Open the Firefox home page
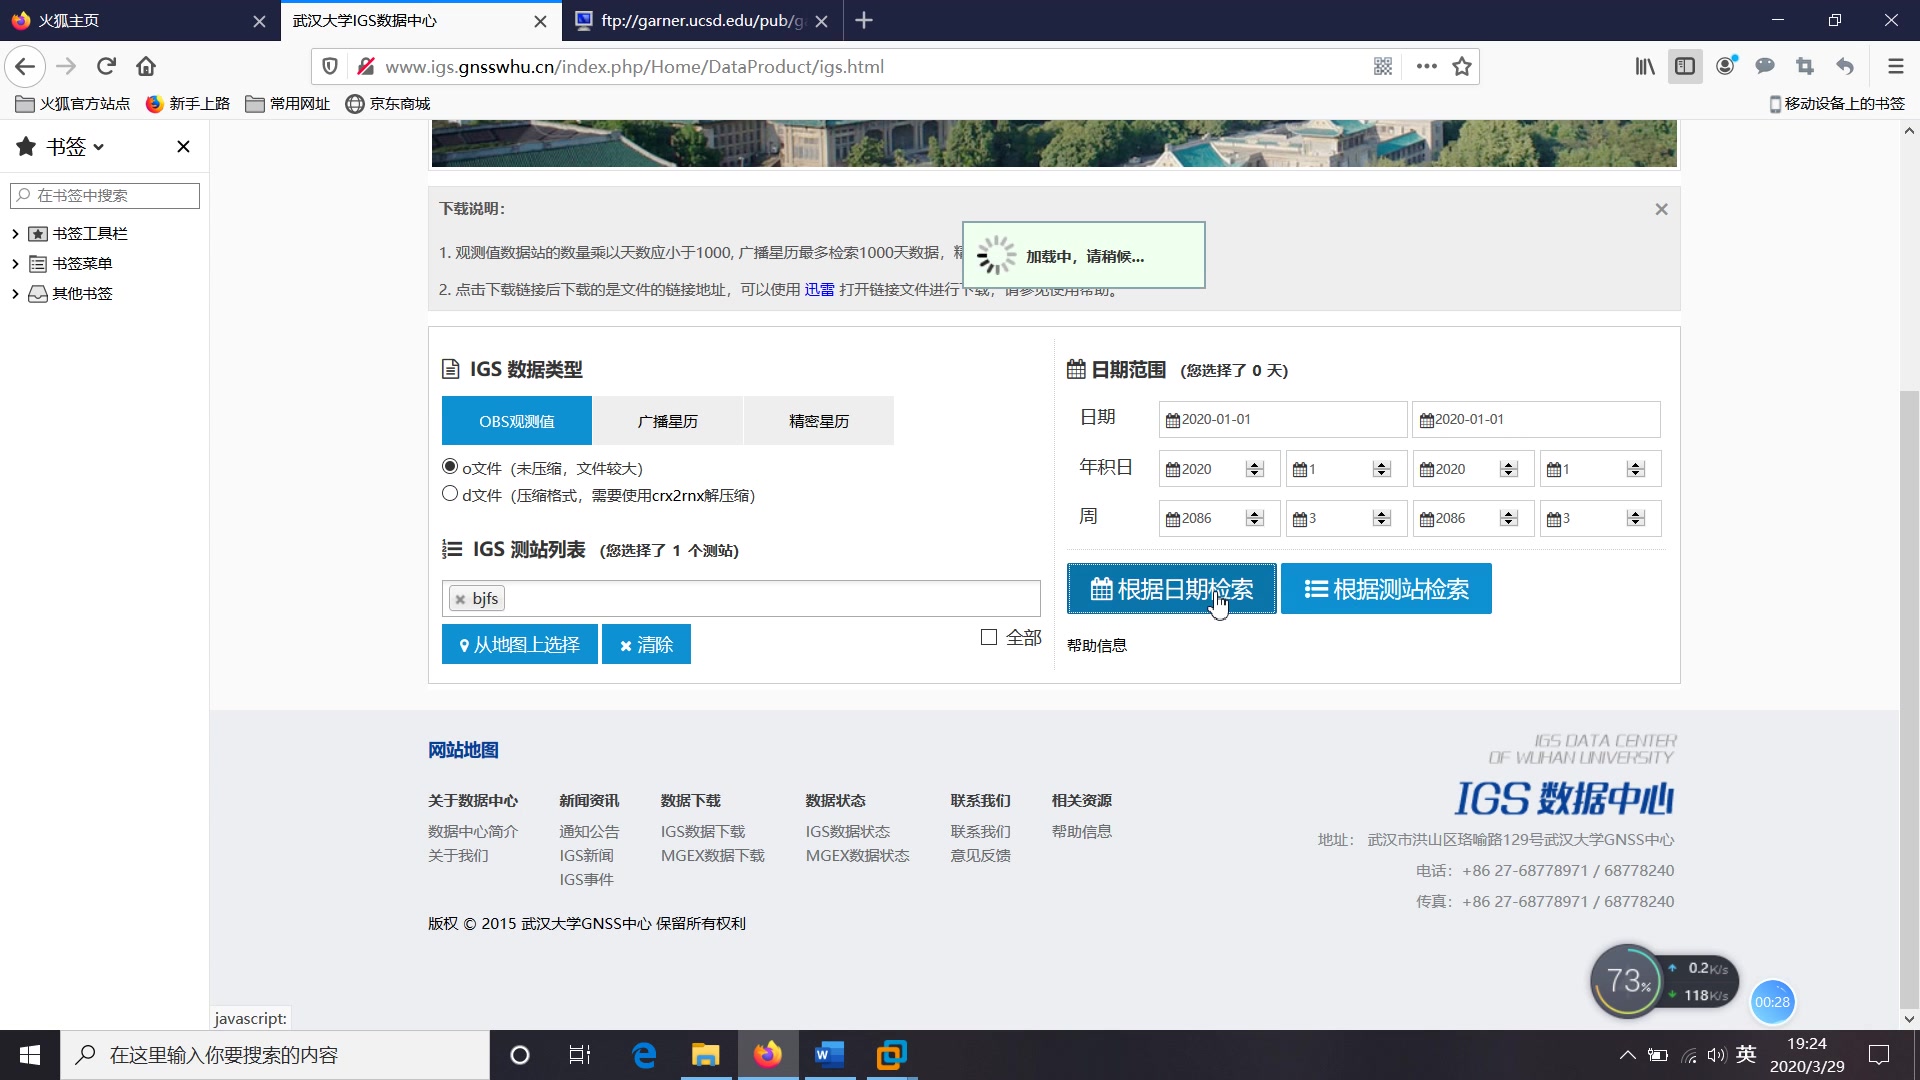1920x1080 pixels. 146,67
